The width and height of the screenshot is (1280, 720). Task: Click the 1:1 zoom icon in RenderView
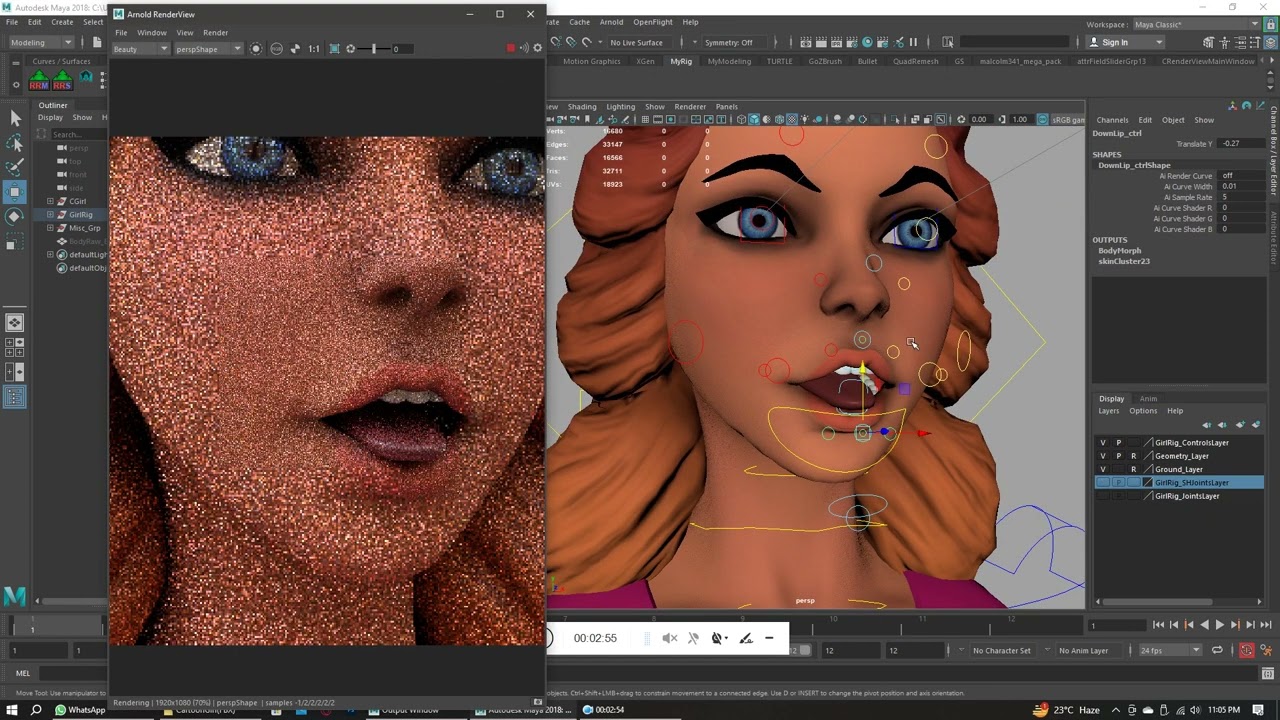point(314,48)
